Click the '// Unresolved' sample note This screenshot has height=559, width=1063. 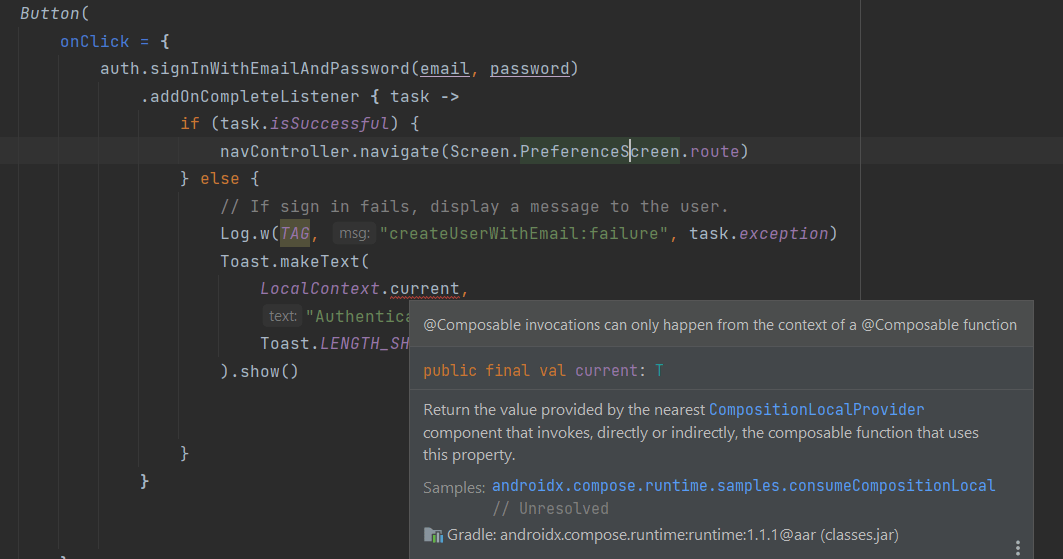550,508
